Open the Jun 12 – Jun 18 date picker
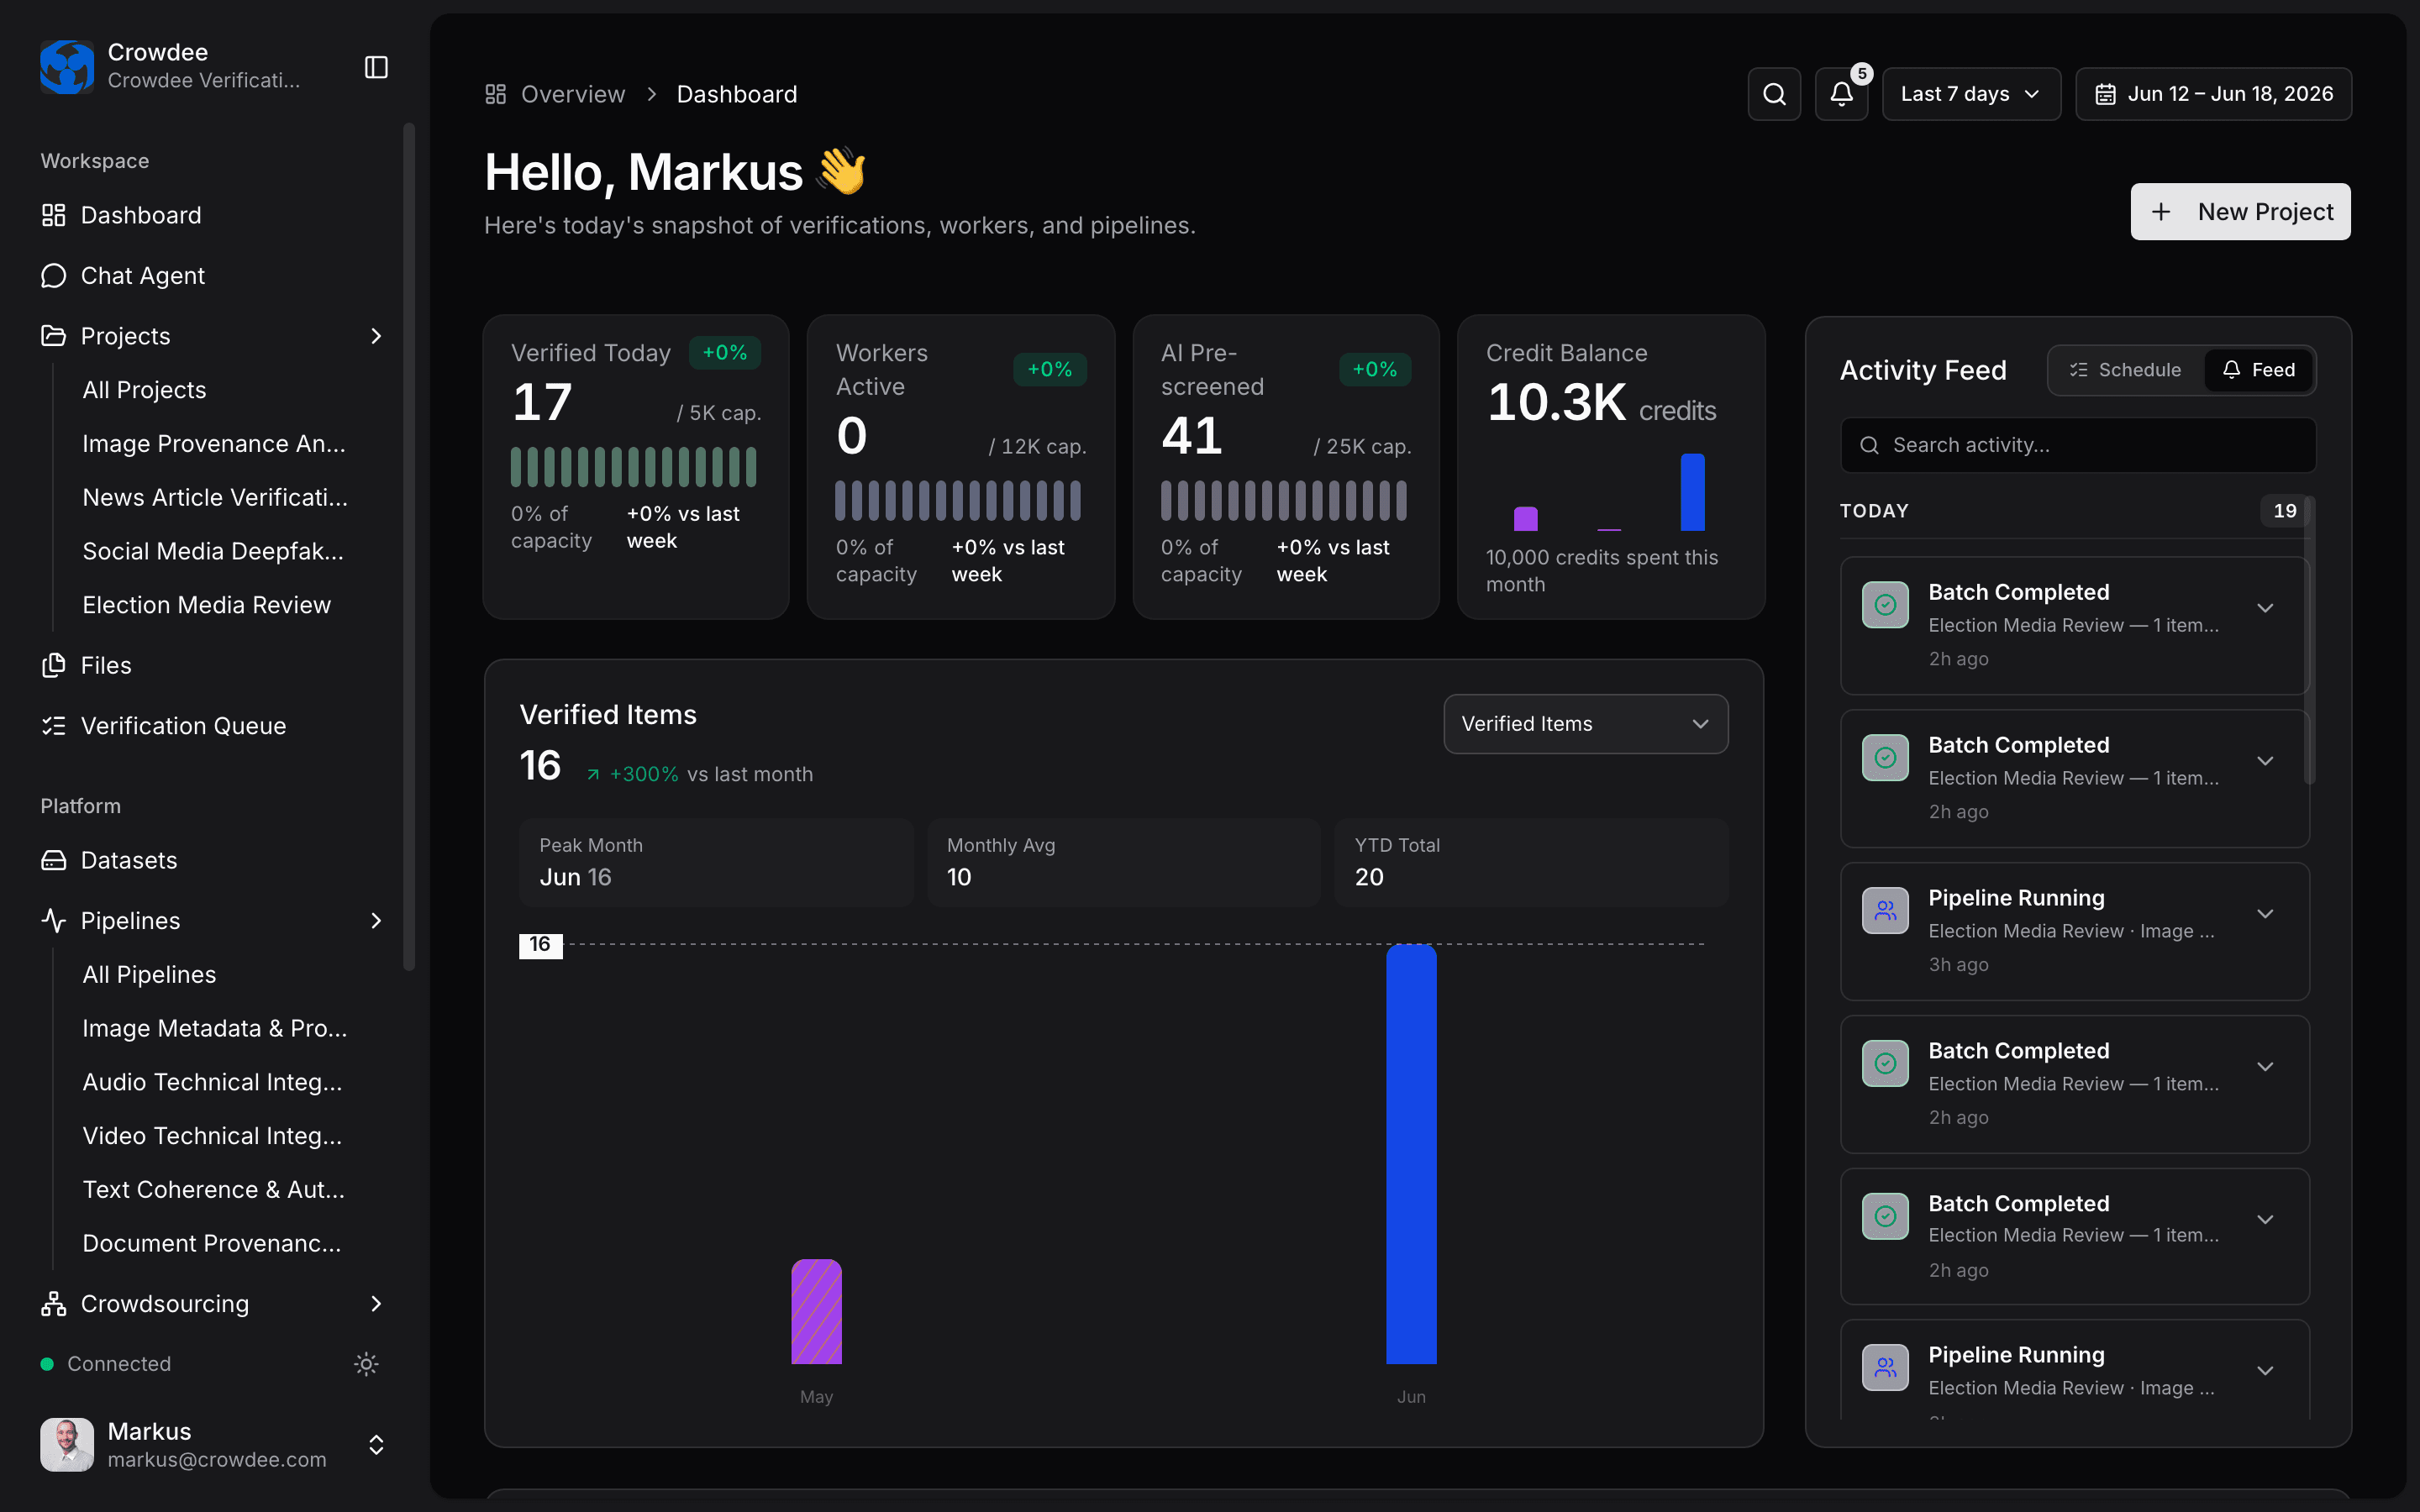2420x1512 pixels. pos(2213,94)
